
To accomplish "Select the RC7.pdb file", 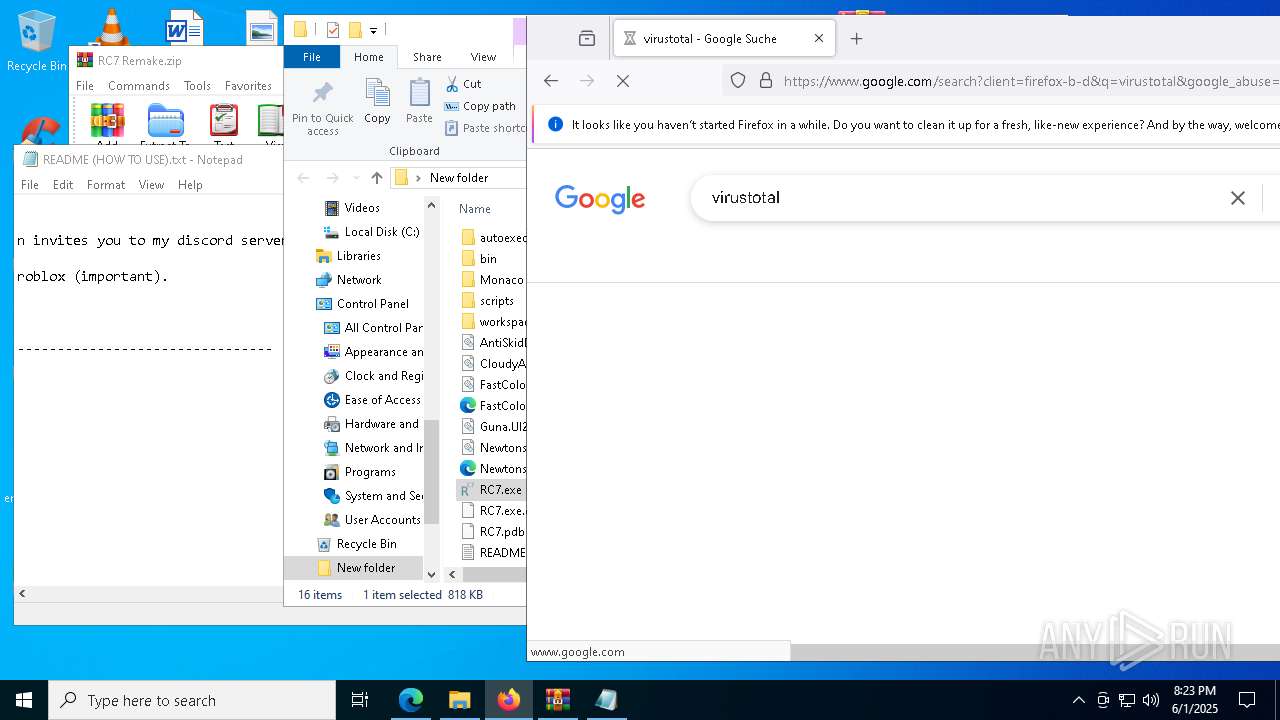I will [x=502, y=532].
